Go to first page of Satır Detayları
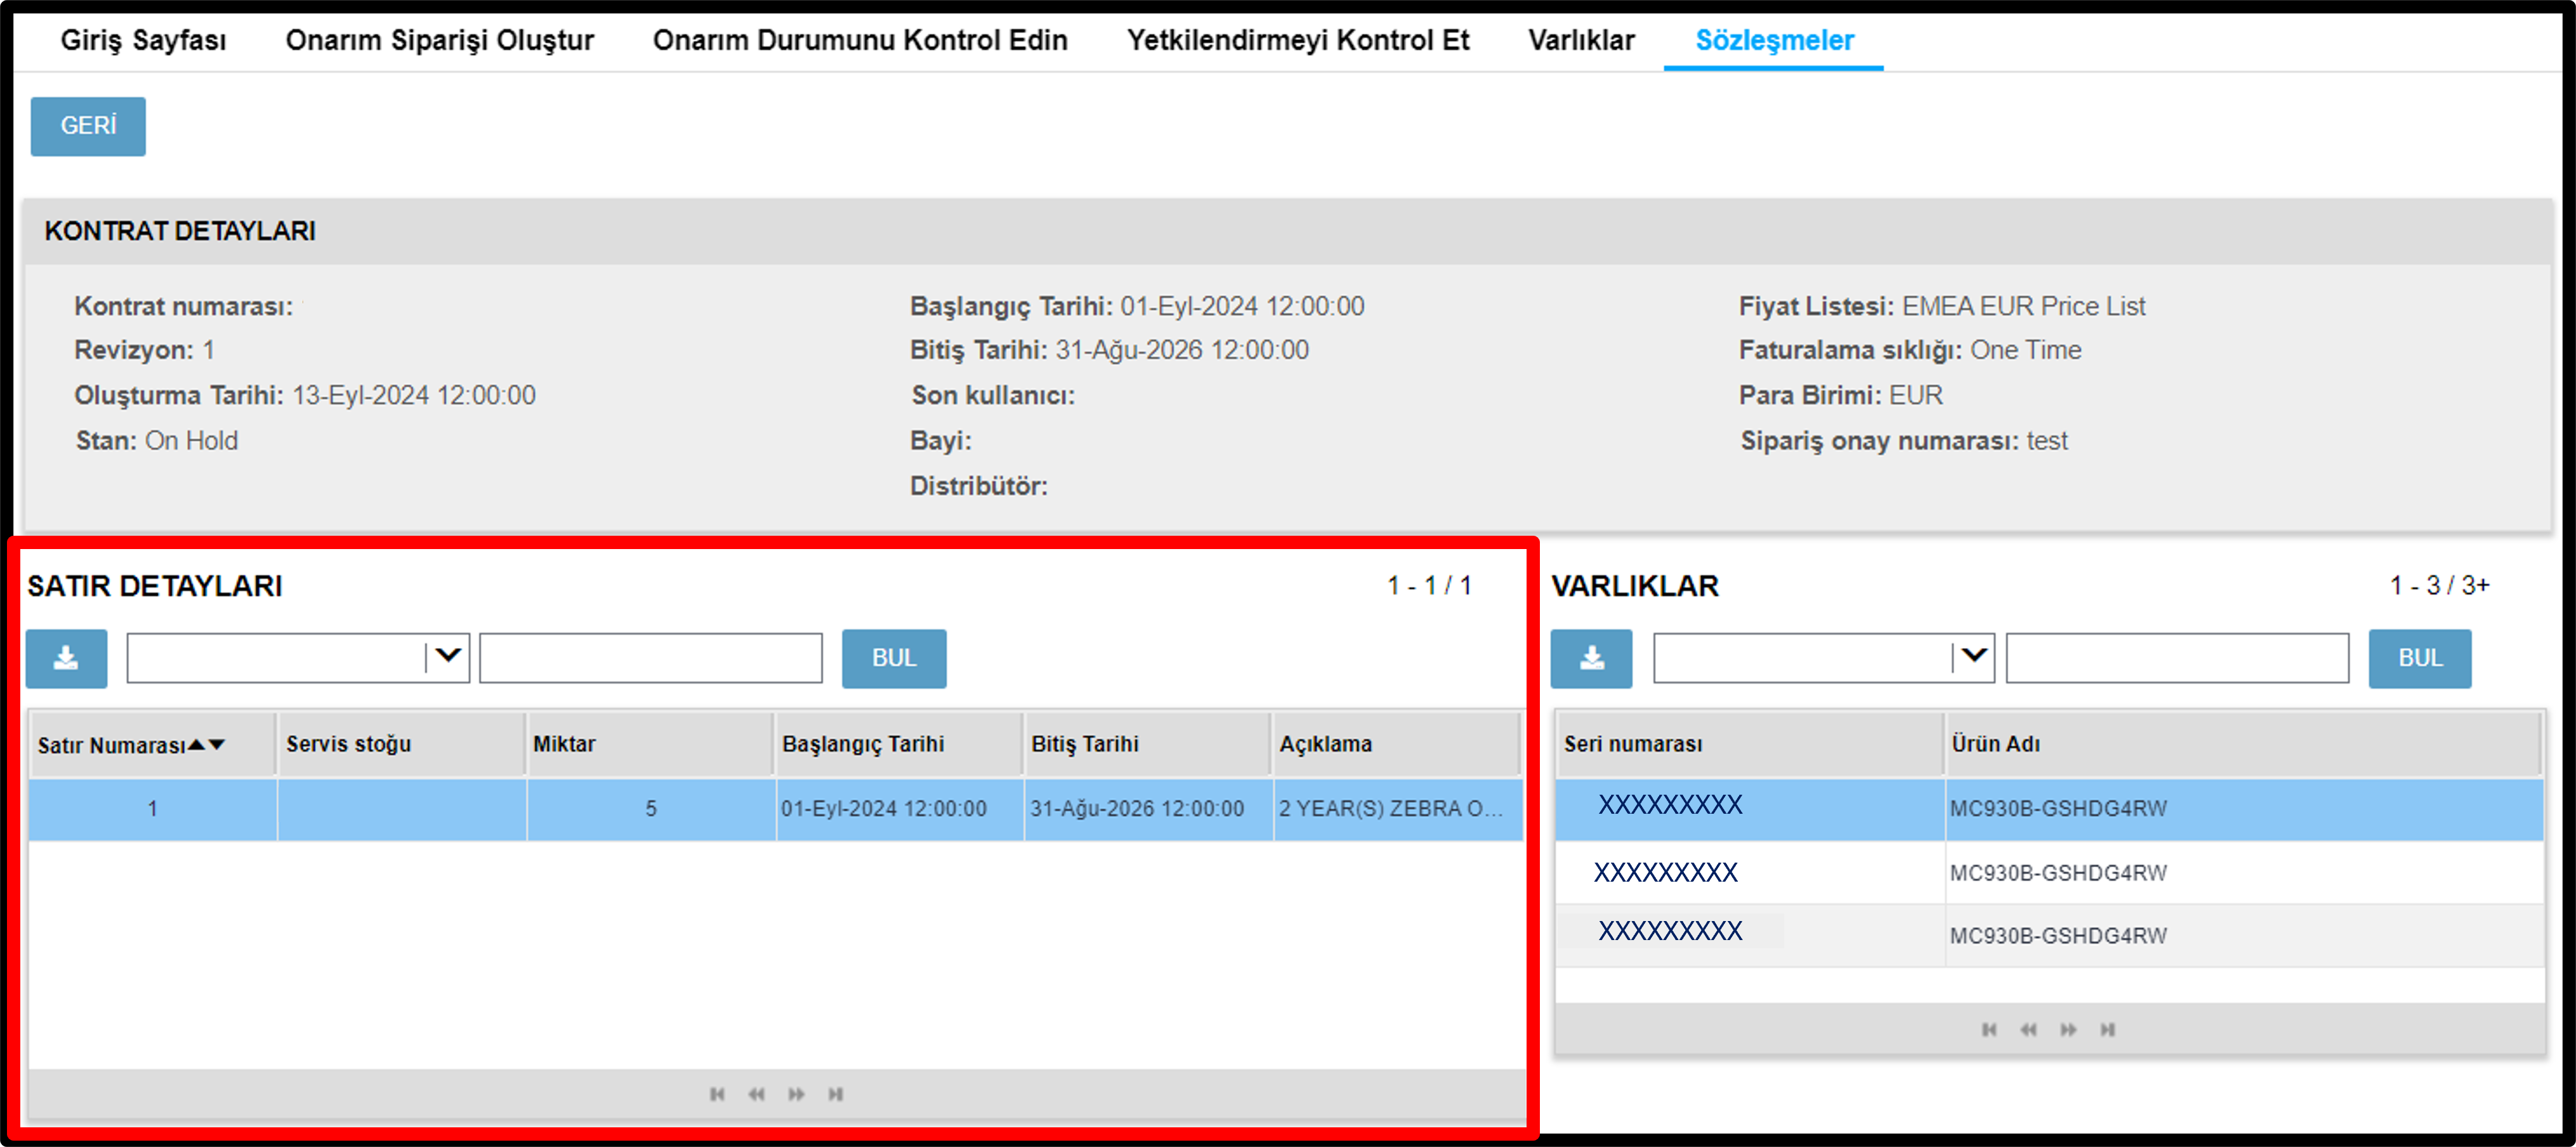 point(717,1094)
